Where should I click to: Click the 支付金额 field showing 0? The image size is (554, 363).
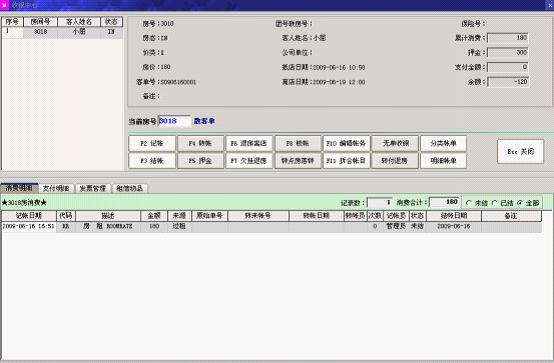coord(508,67)
